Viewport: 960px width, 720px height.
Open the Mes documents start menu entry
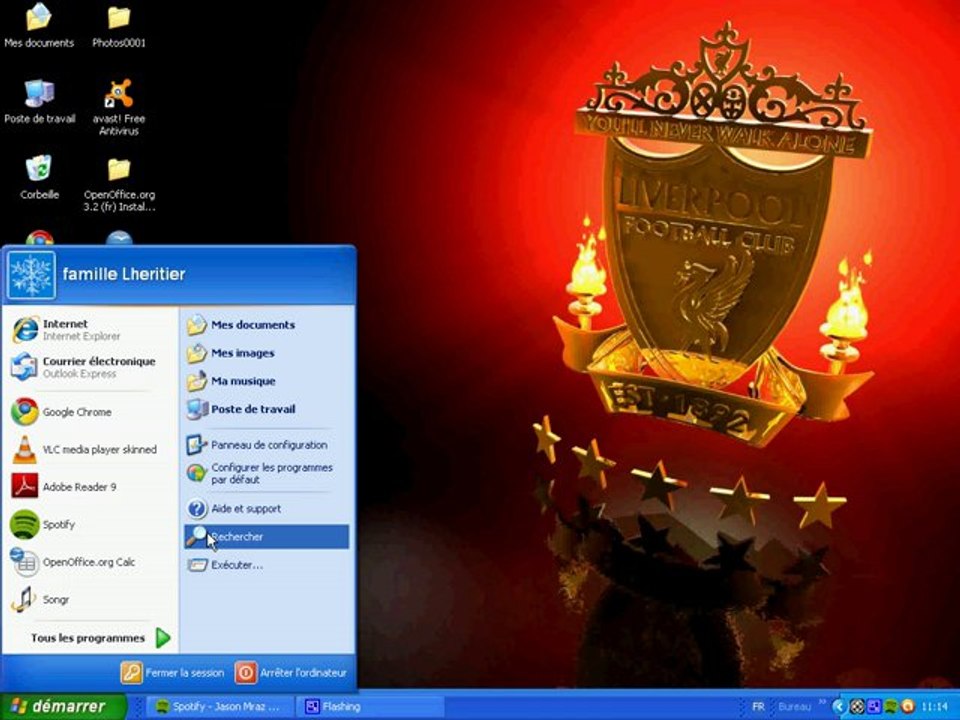click(266, 325)
